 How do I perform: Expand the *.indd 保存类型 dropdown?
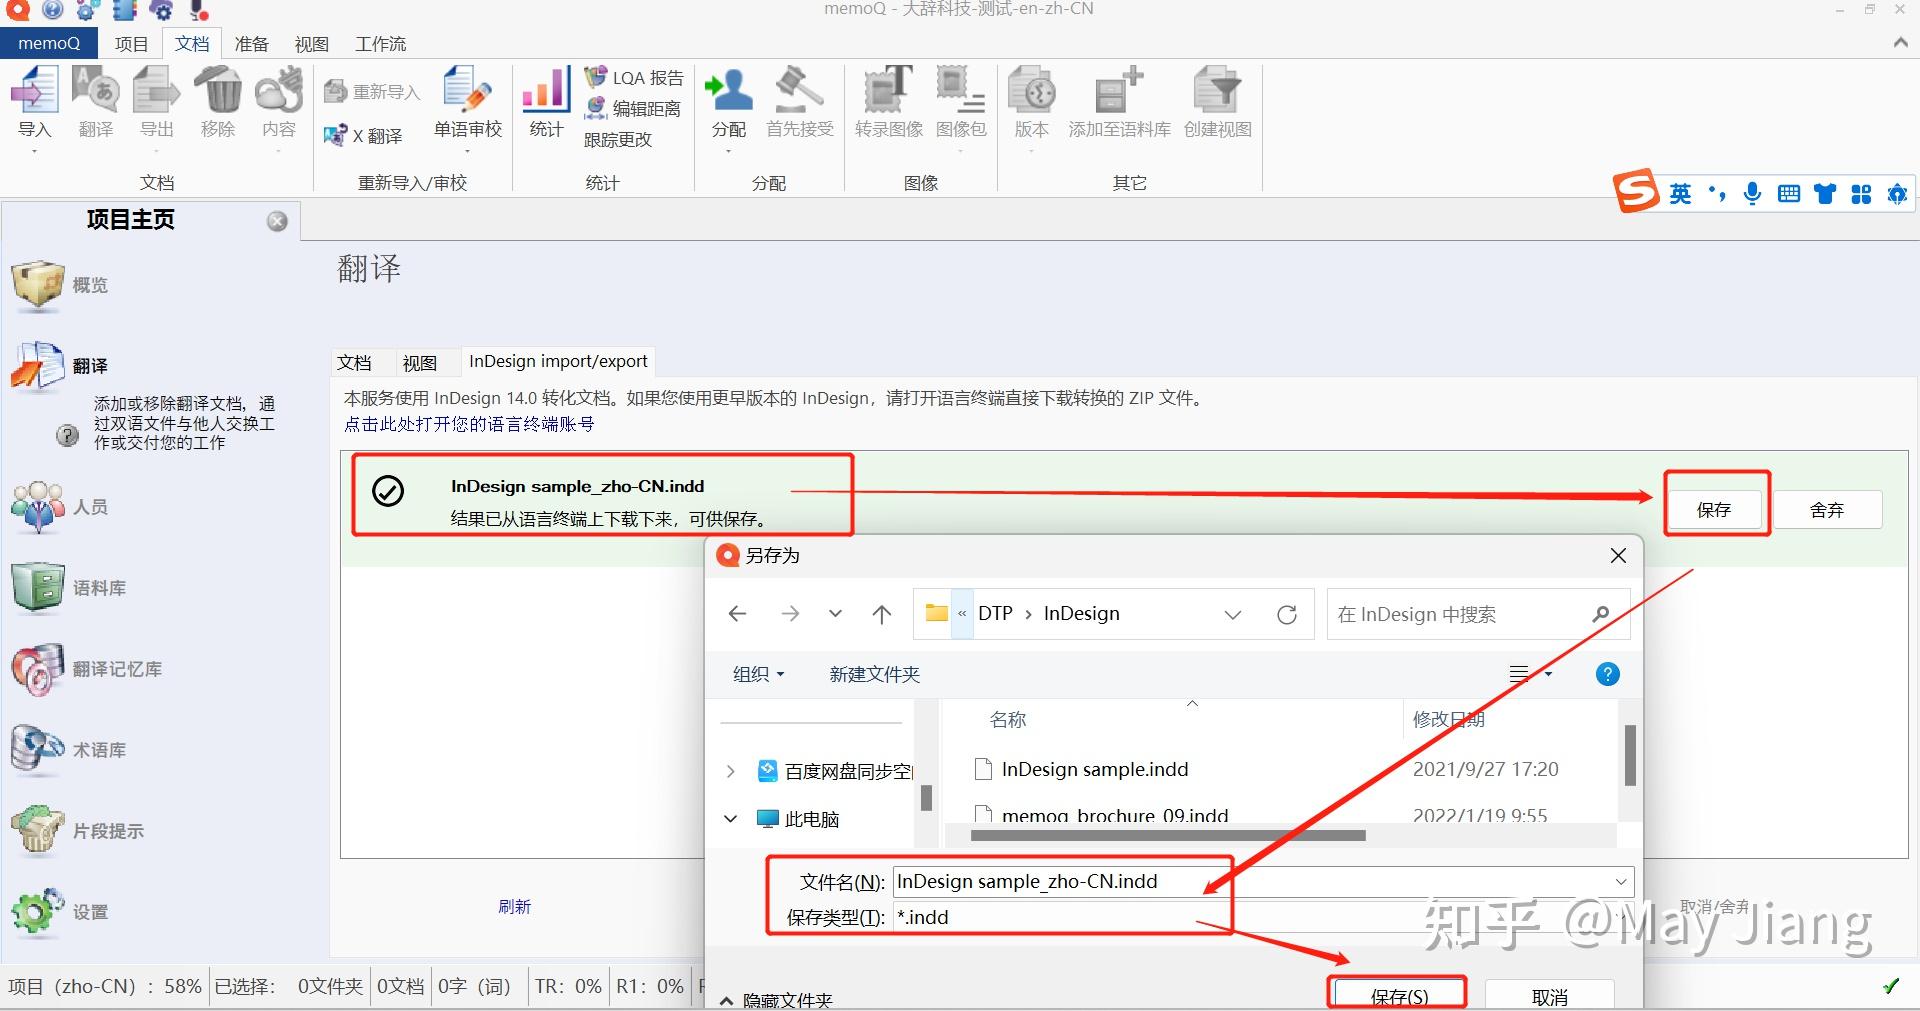point(1619,917)
